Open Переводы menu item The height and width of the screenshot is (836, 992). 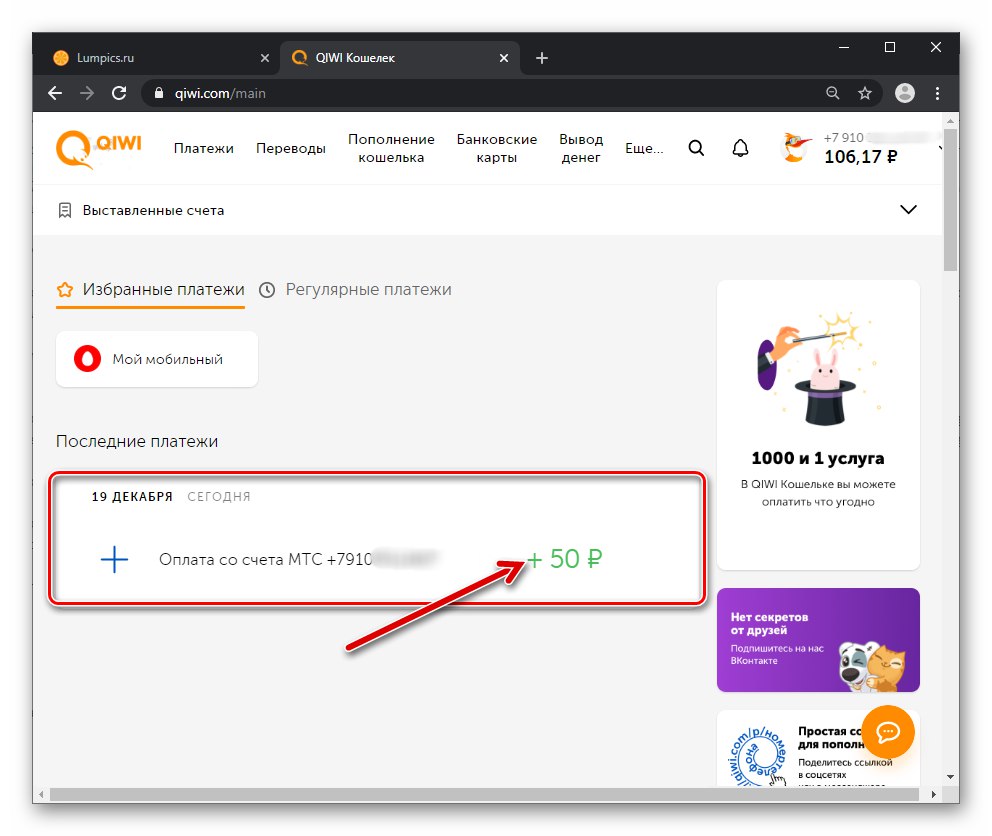point(290,148)
